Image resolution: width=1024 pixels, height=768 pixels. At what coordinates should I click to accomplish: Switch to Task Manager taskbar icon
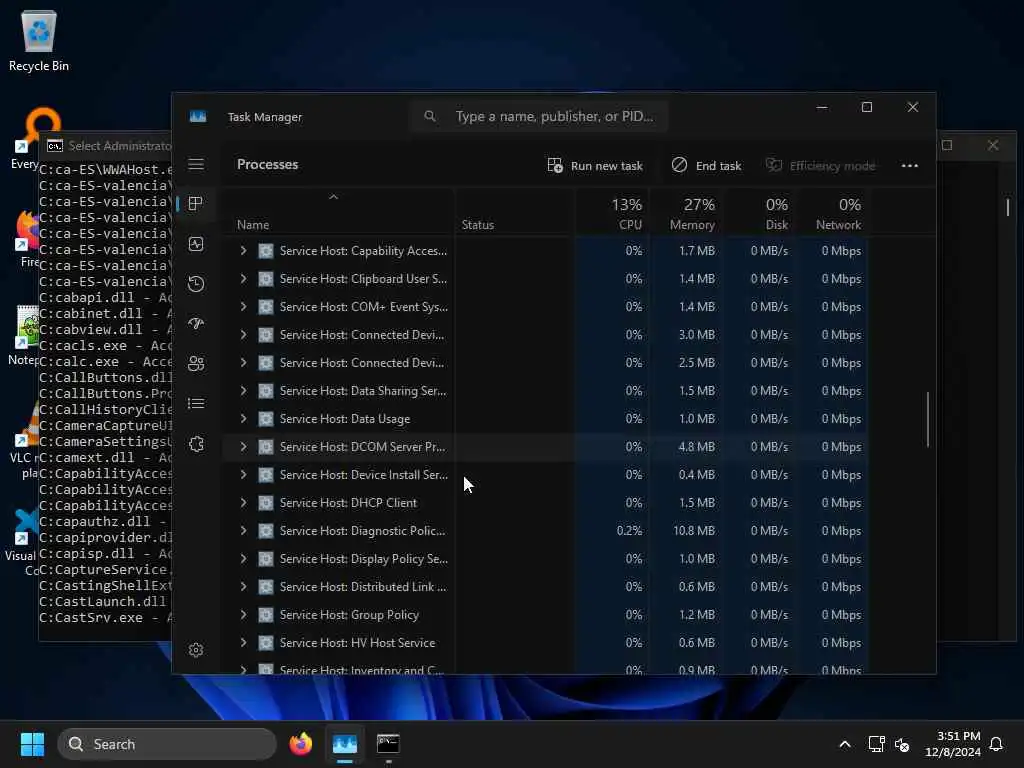345,744
